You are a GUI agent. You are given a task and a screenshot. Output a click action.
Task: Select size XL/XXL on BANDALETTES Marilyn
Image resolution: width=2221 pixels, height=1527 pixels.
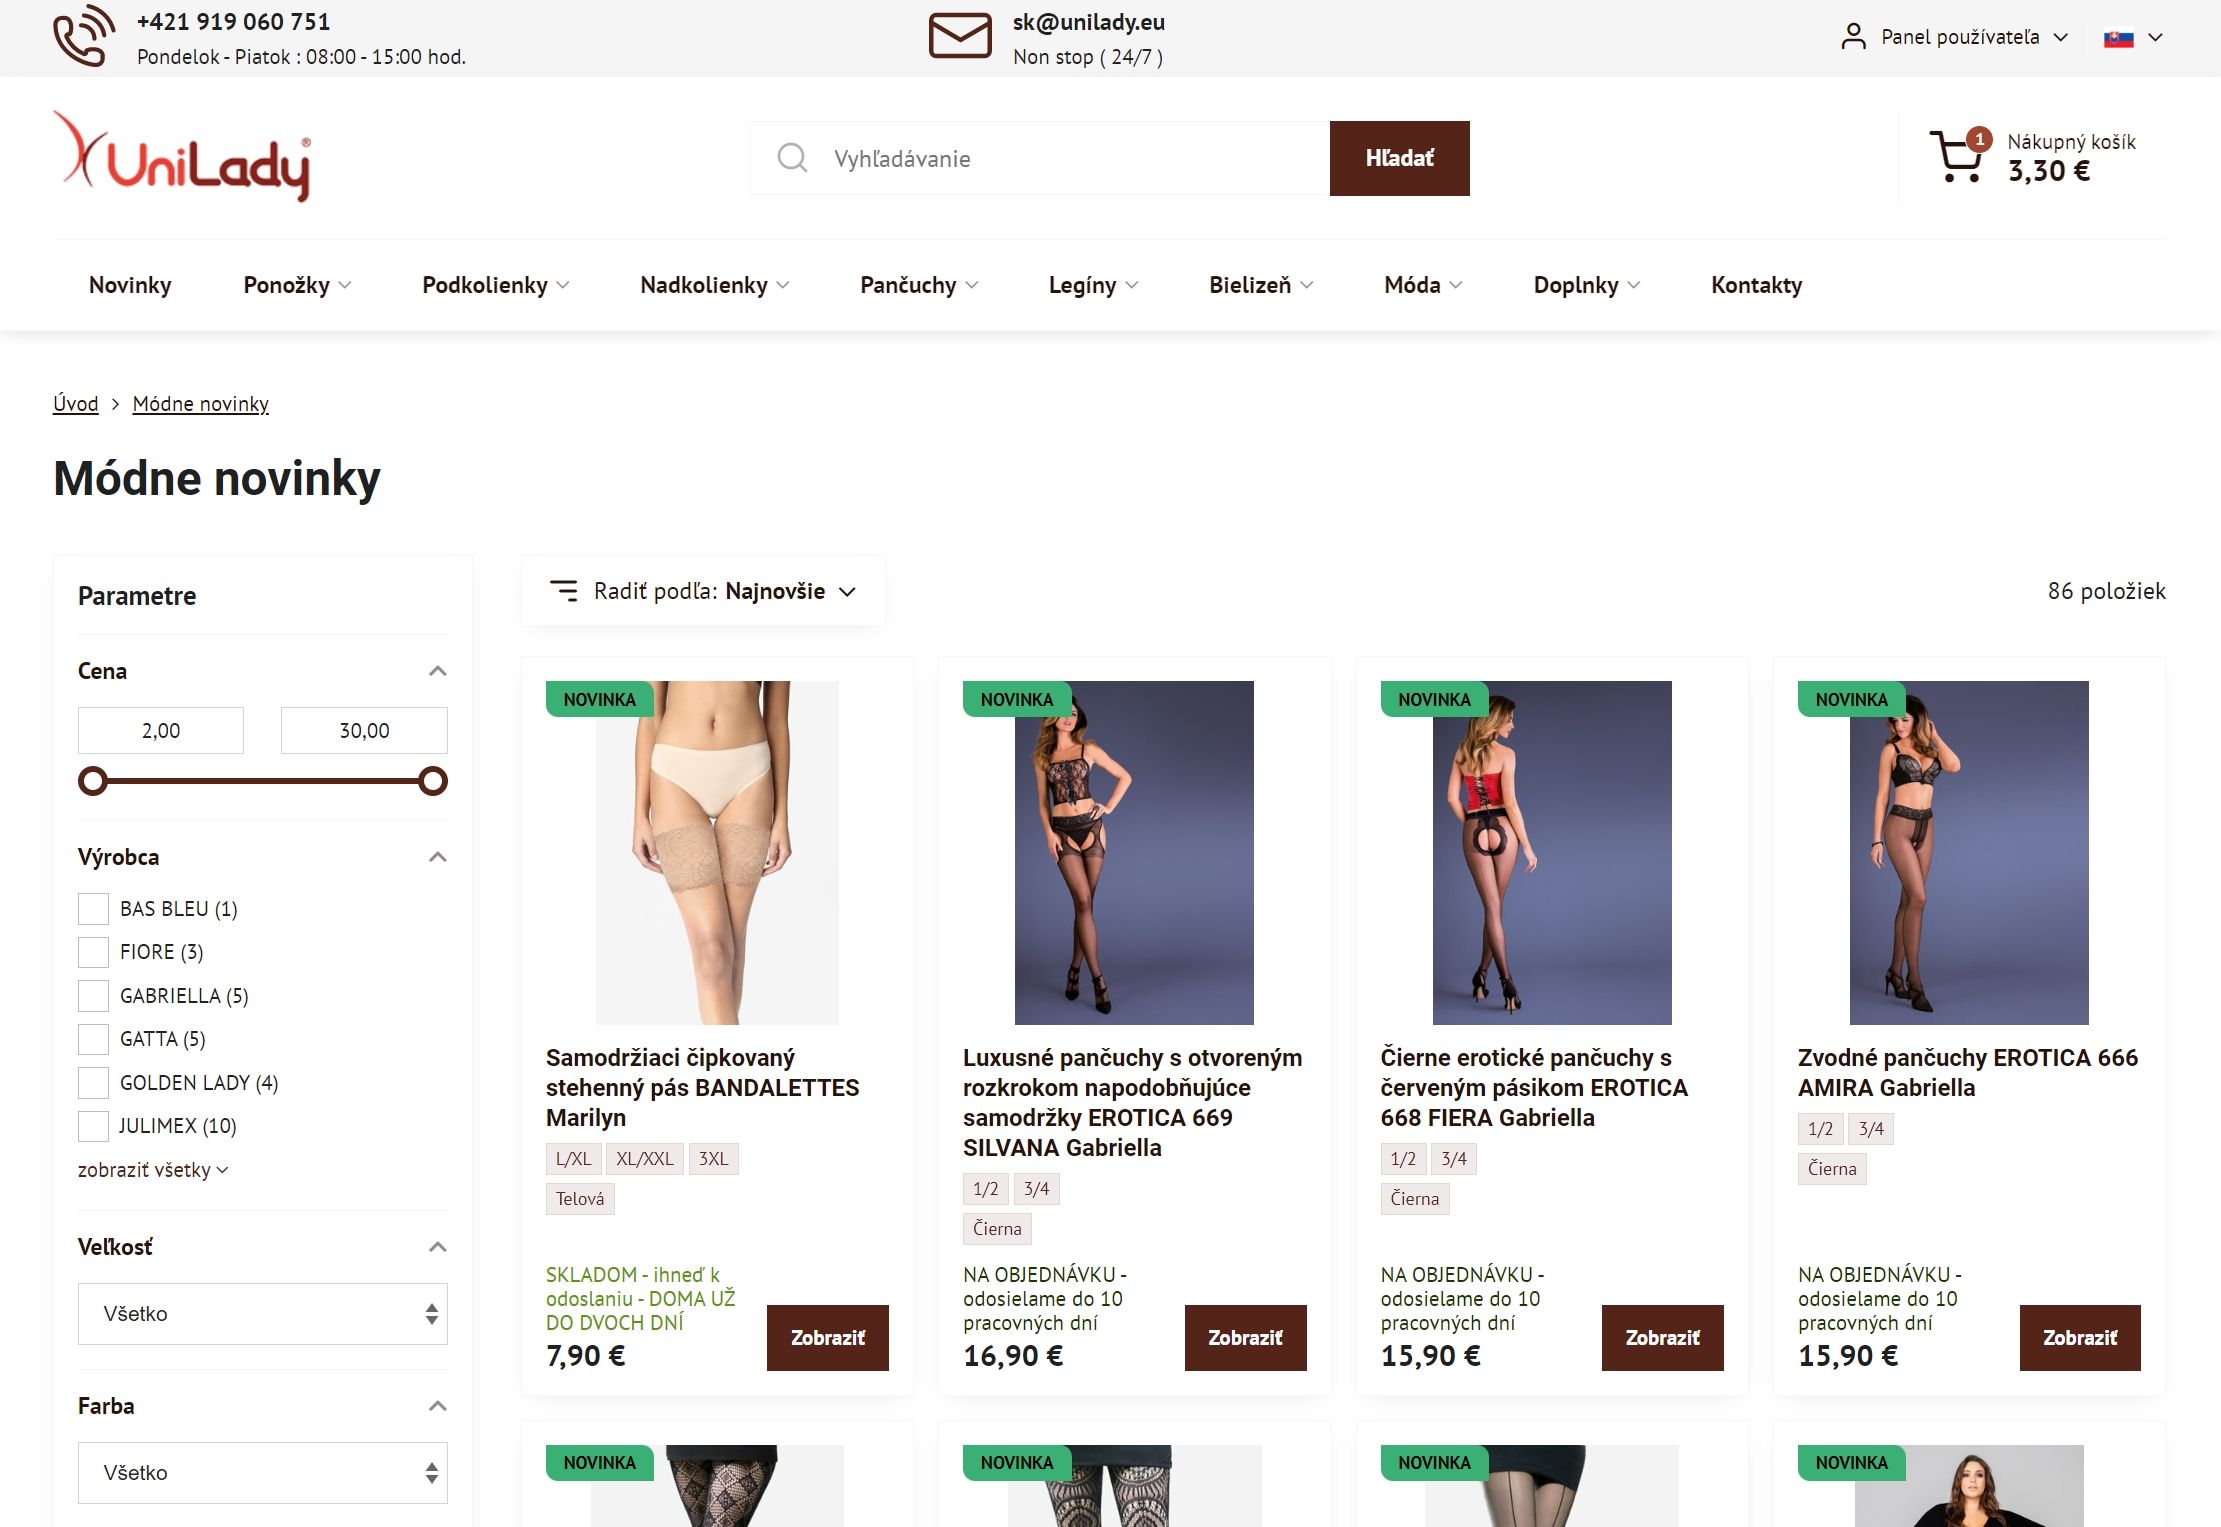coord(645,1159)
